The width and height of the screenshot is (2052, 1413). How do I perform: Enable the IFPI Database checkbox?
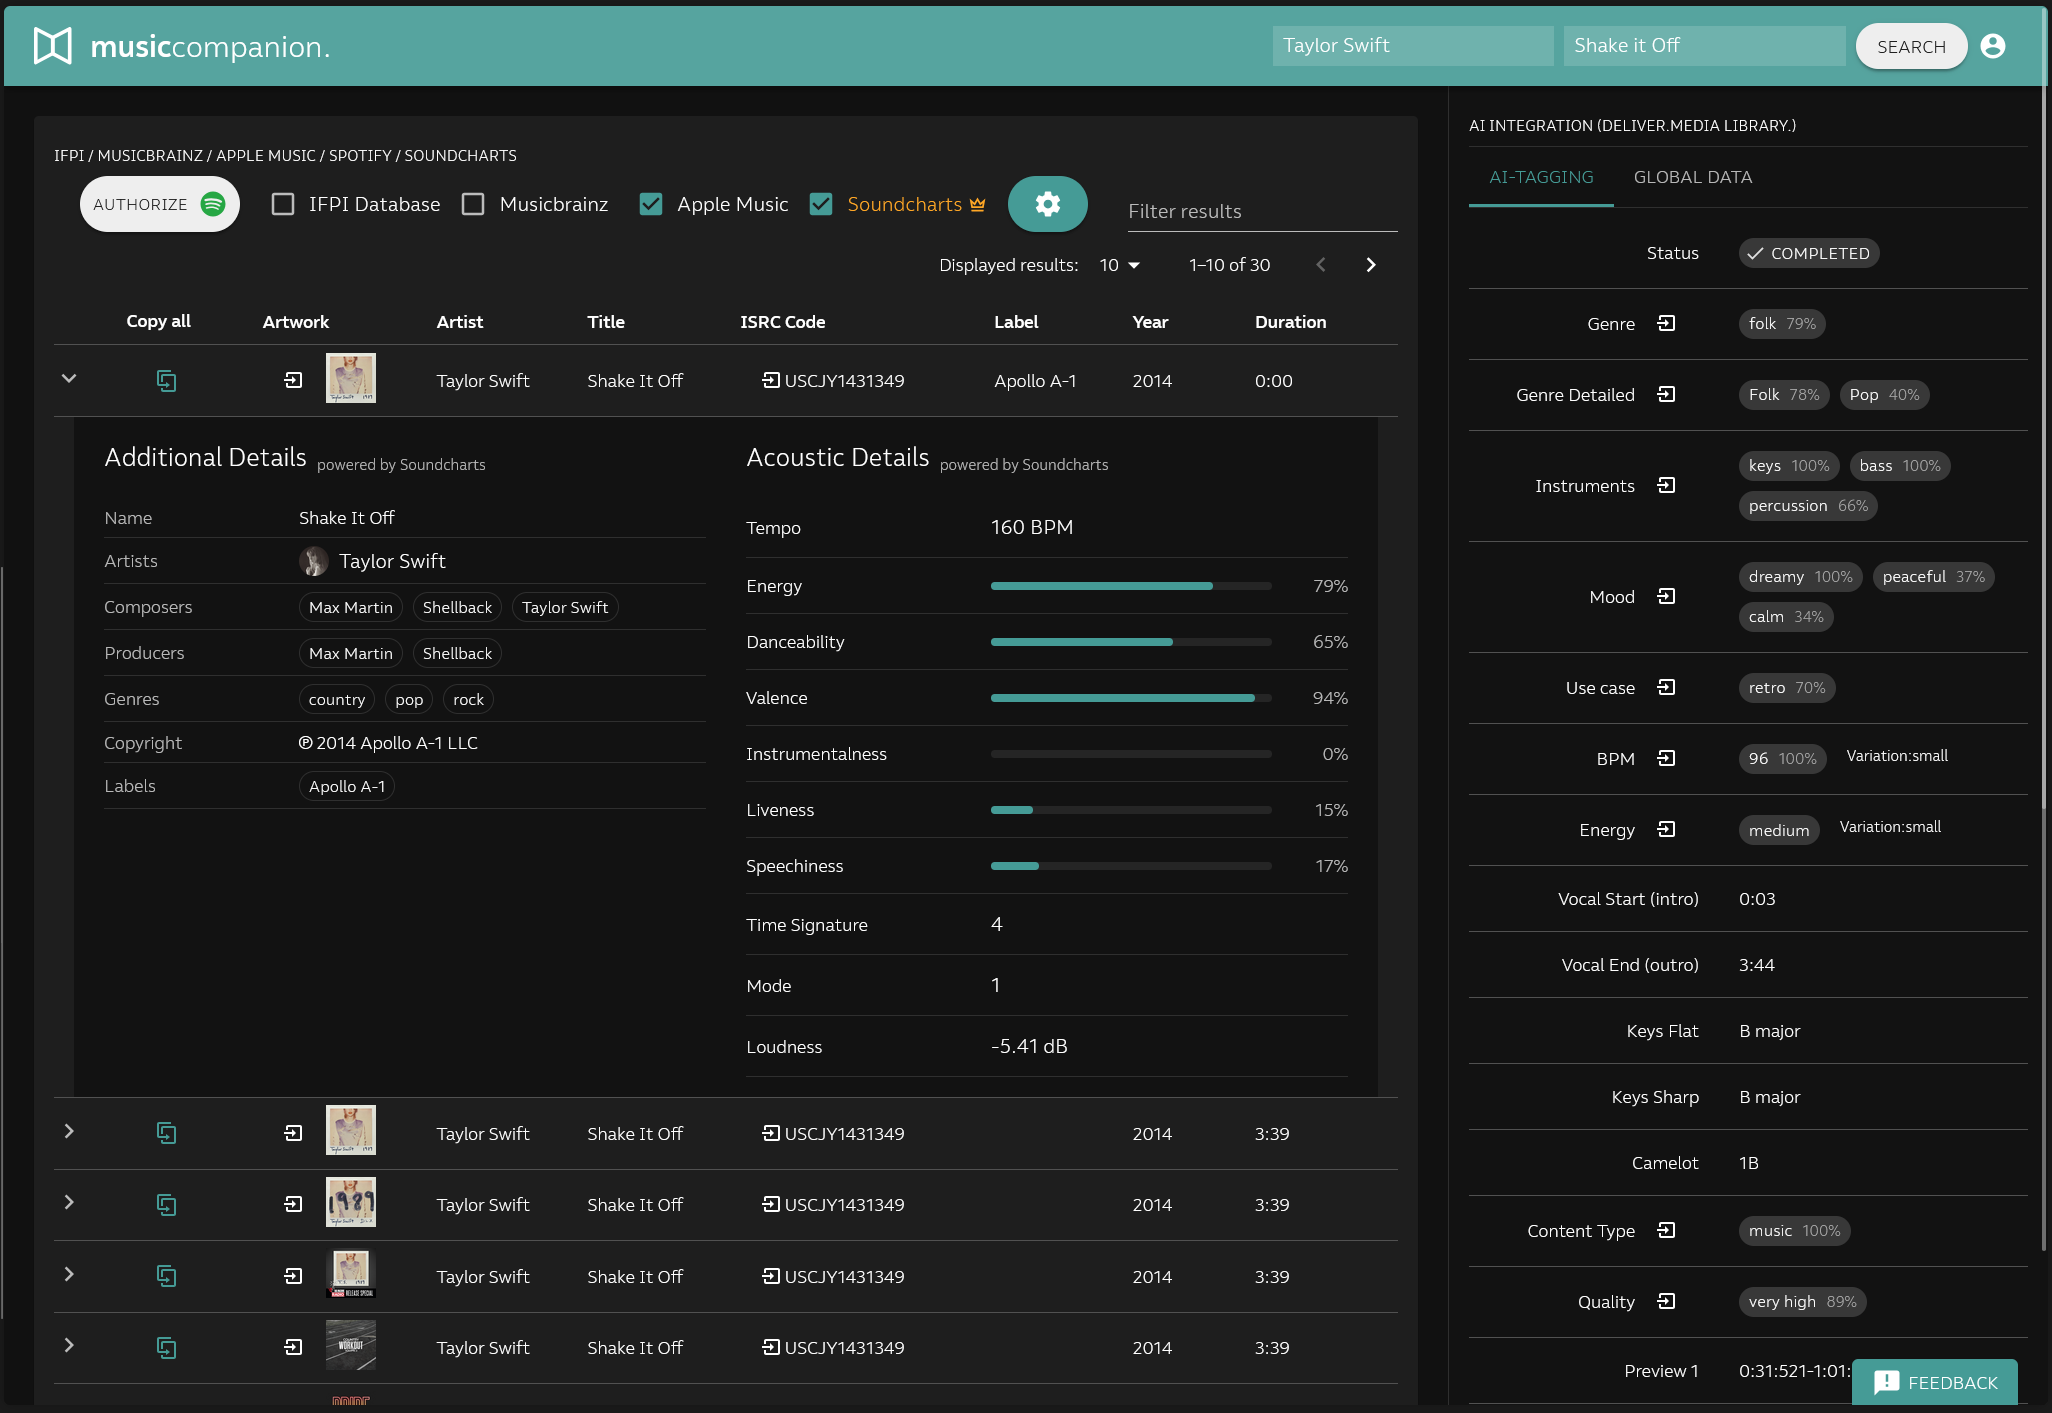tap(283, 204)
